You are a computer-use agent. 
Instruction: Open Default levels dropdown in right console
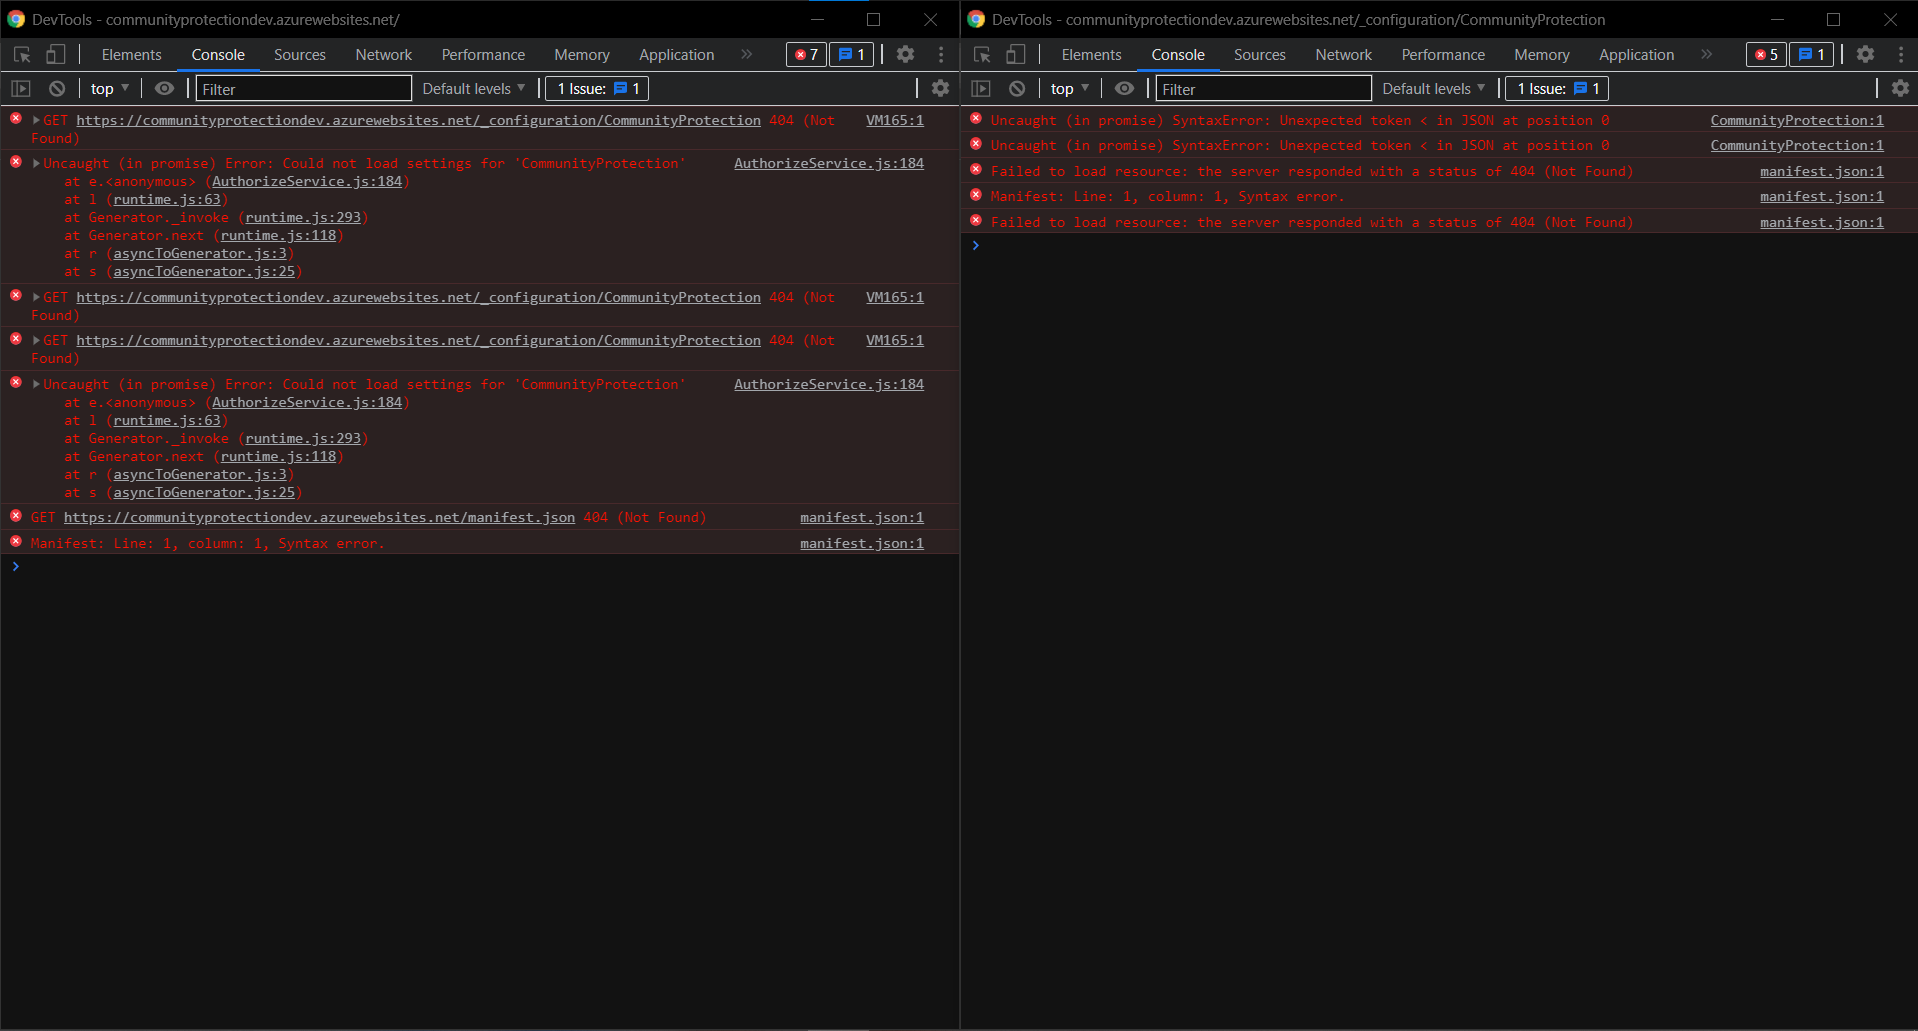(1433, 89)
